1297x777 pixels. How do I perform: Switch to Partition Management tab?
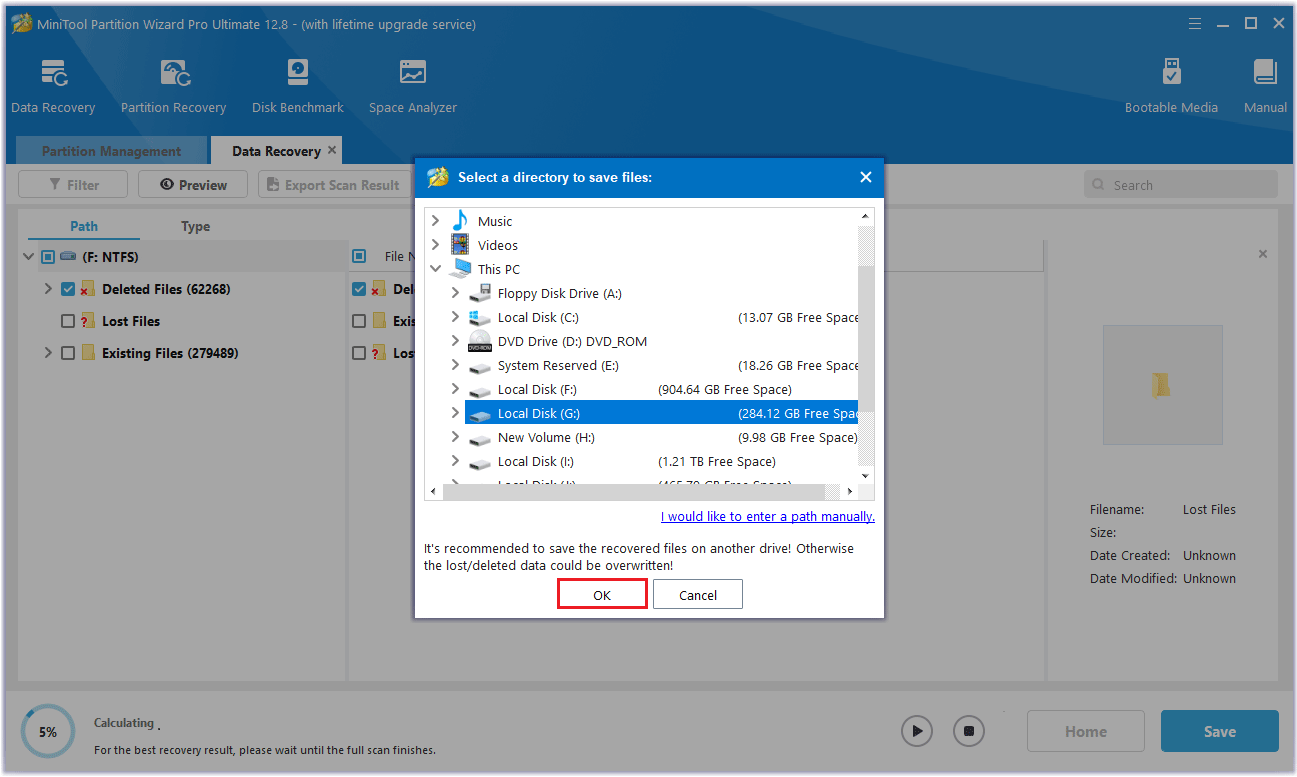pyautogui.click(x=111, y=151)
